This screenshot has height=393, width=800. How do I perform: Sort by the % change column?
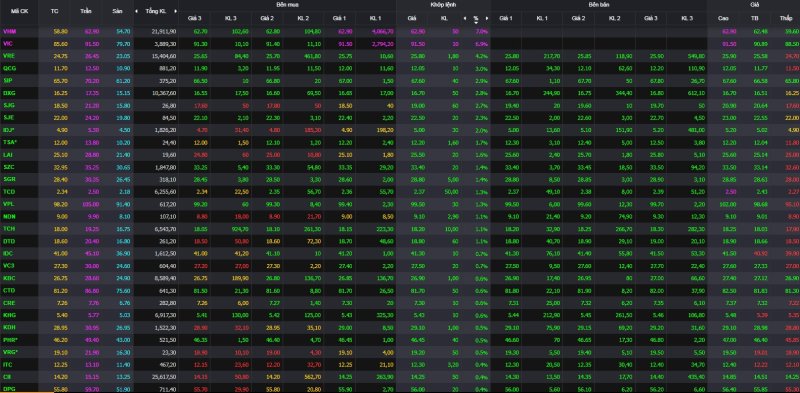[476, 18]
